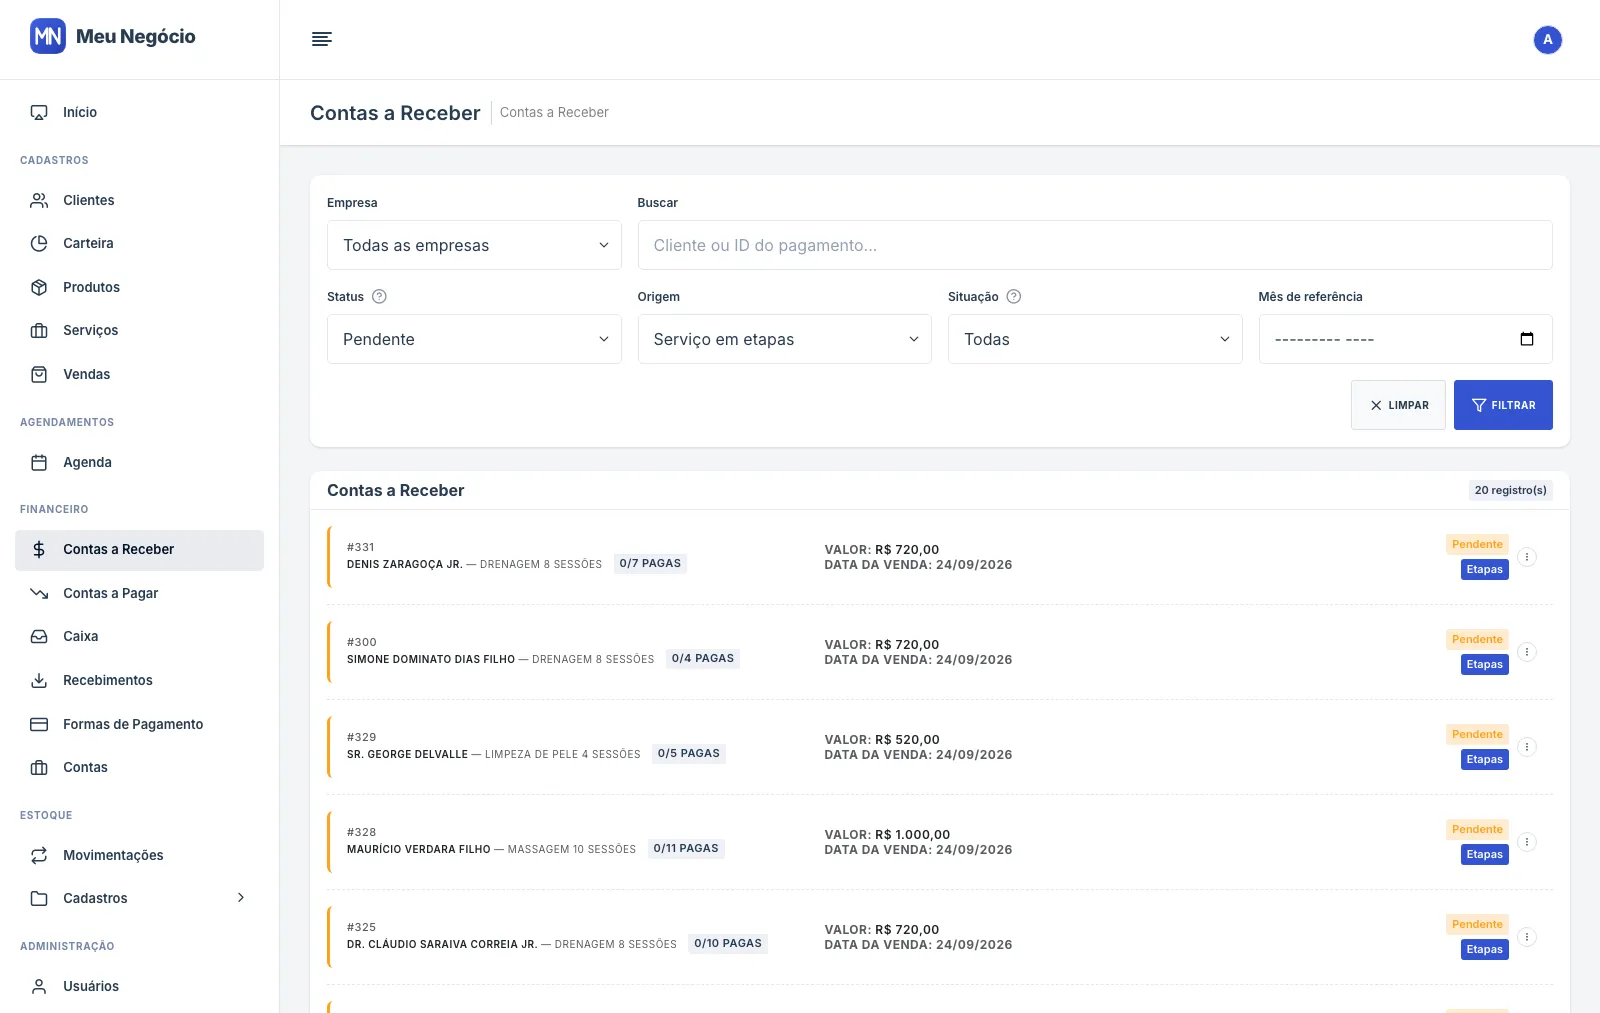Click the Serviços briefcase icon
Image resolution: width=1600 pixels, height=1013 pixels.
tap(39, 330)
